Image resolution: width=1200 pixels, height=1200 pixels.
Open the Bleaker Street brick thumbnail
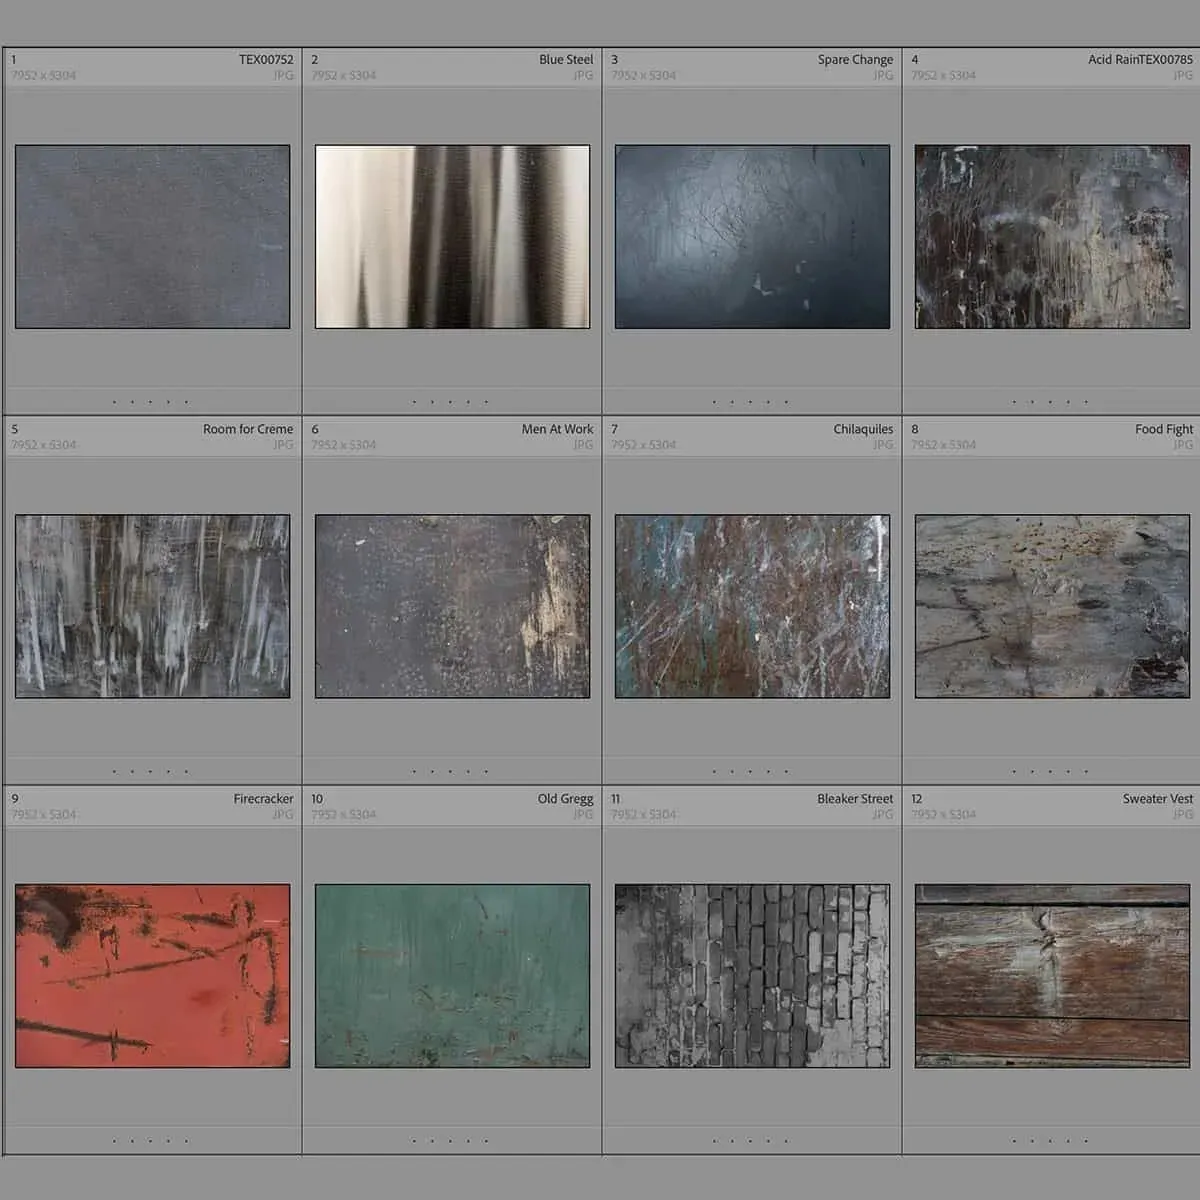(x=752, y=976)
